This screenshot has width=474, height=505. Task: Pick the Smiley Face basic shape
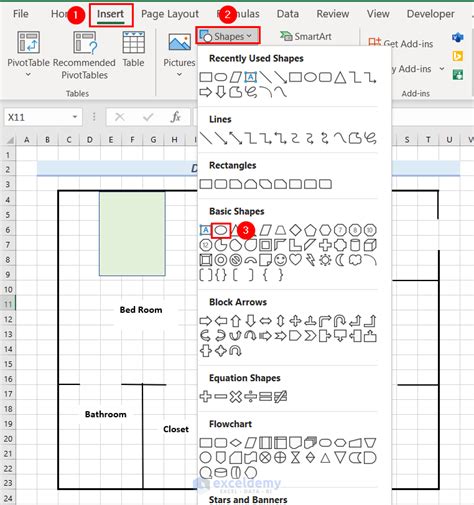(280, 260)
